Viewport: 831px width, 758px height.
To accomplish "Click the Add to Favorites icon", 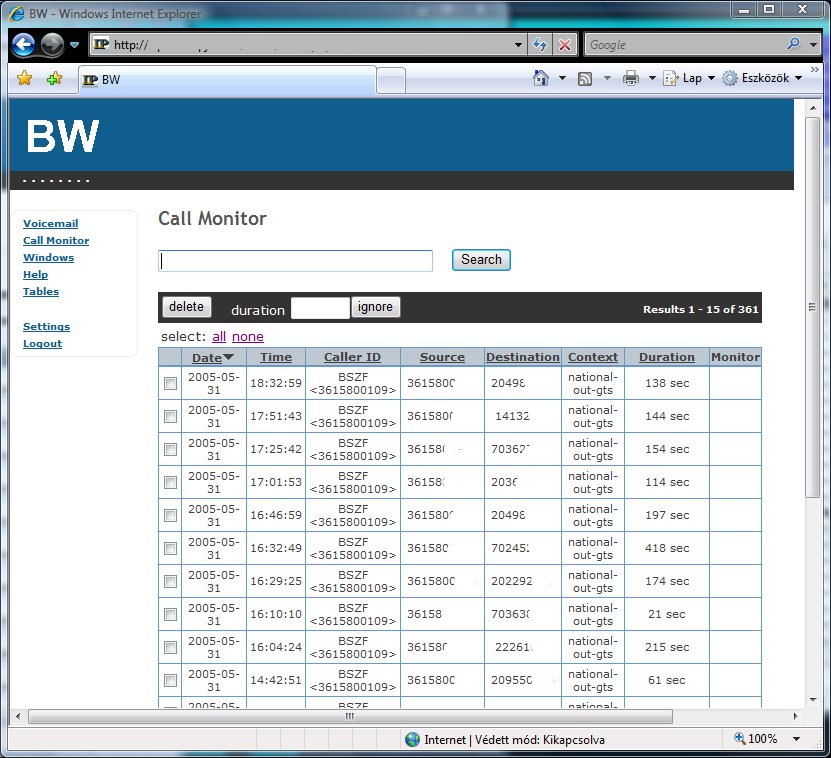I will (54, 79).
